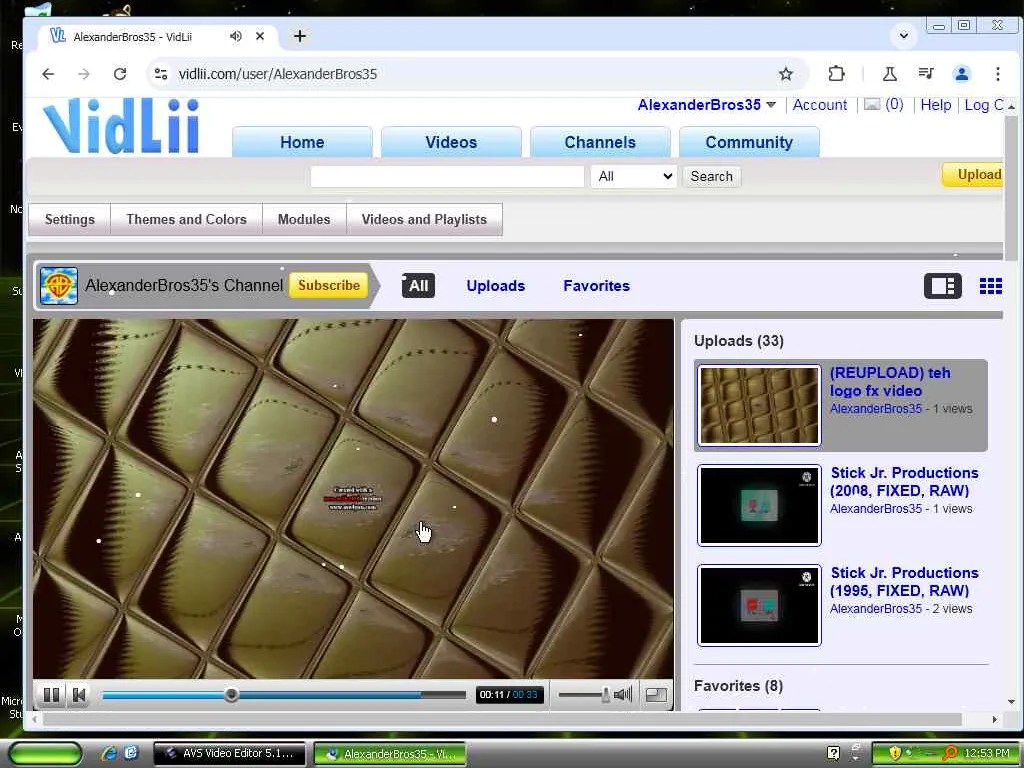Open the Extensions puzzle icon
This screenshot has width=1024, height=768.
pos(836,74)
